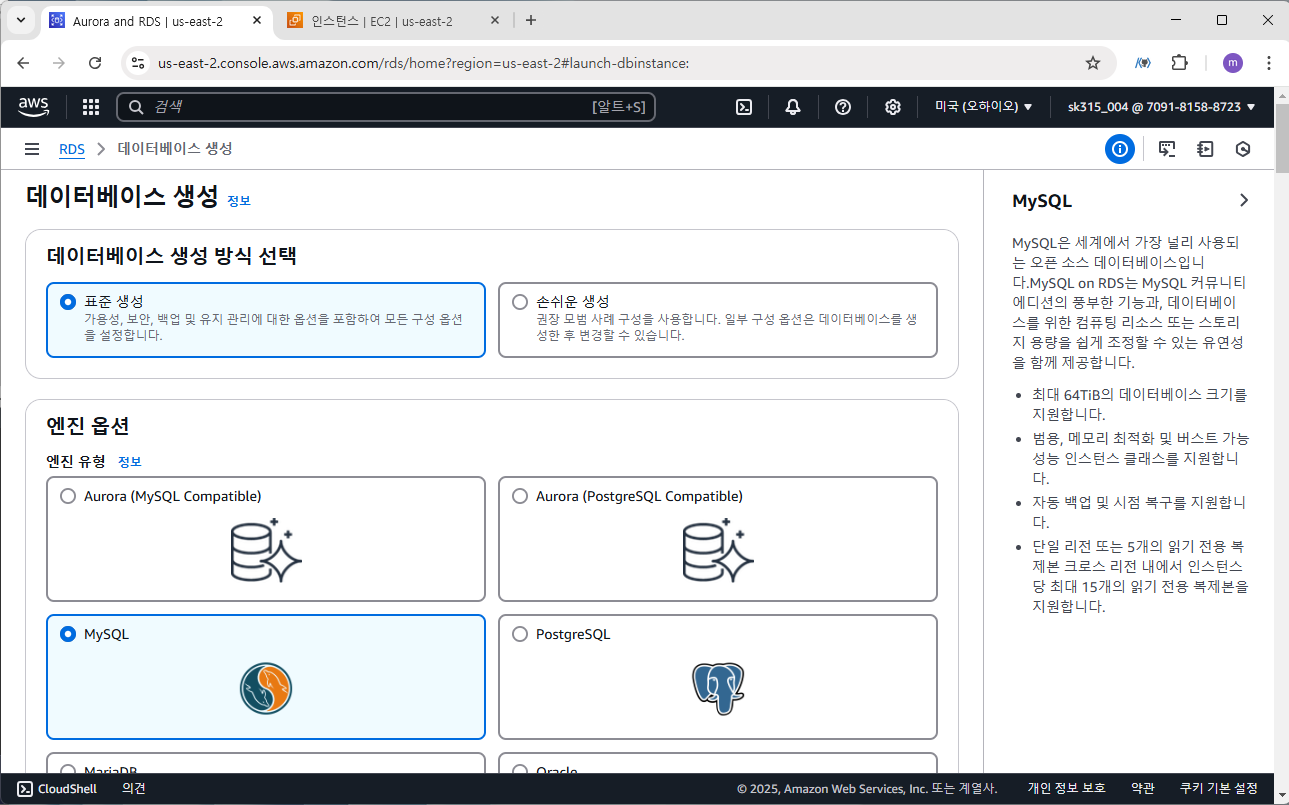Click the browser address bar URL
Viewport: 1289px width, 805px height.
pos(423,63)
